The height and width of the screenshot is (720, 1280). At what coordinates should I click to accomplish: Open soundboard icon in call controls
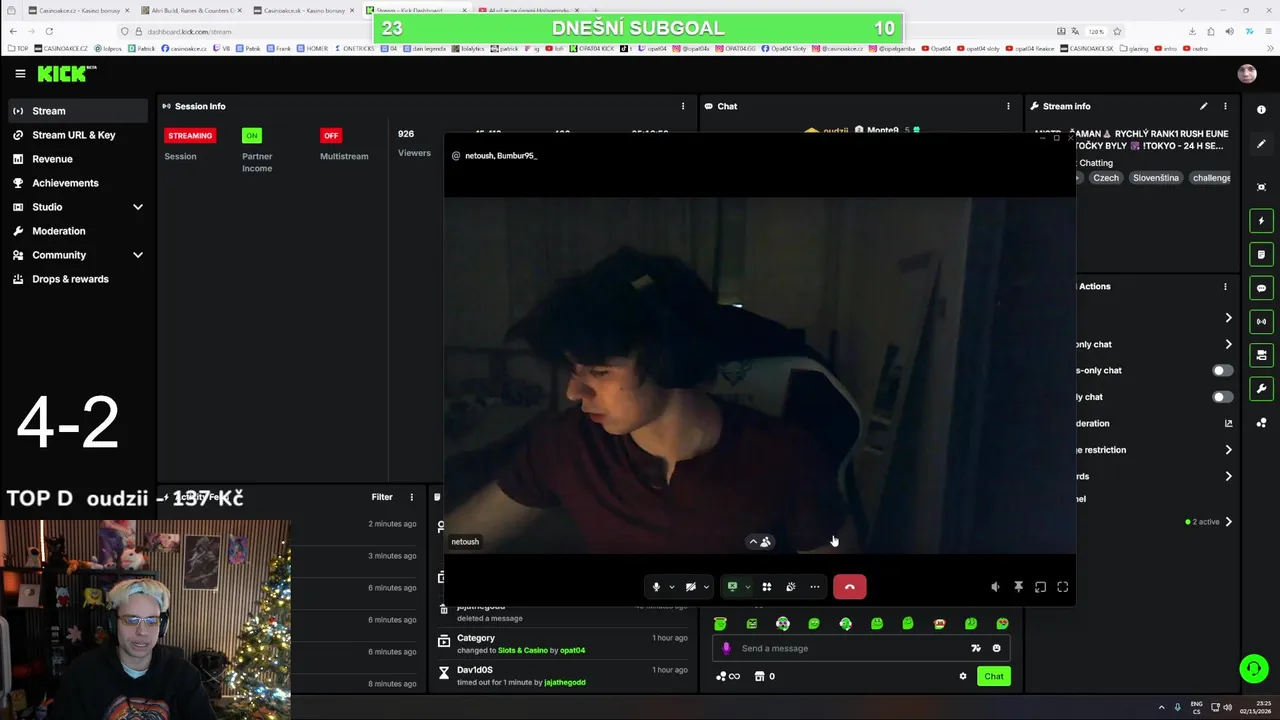[x=791, y=587]
